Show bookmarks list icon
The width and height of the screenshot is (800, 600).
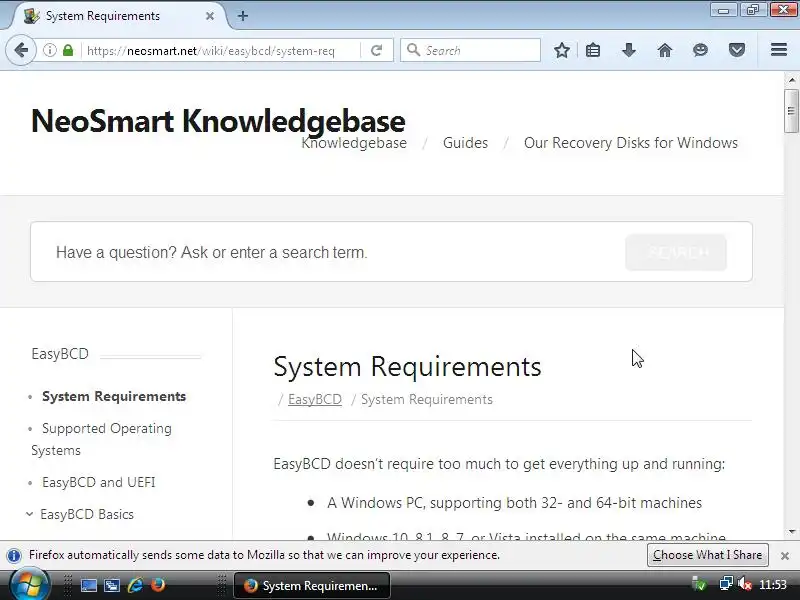[593, 50]
